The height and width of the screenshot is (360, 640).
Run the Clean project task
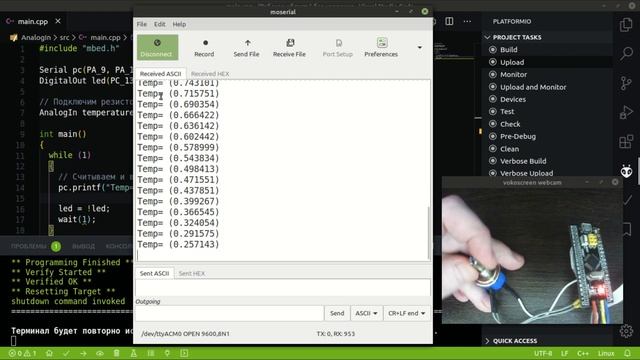click(509, 149)
